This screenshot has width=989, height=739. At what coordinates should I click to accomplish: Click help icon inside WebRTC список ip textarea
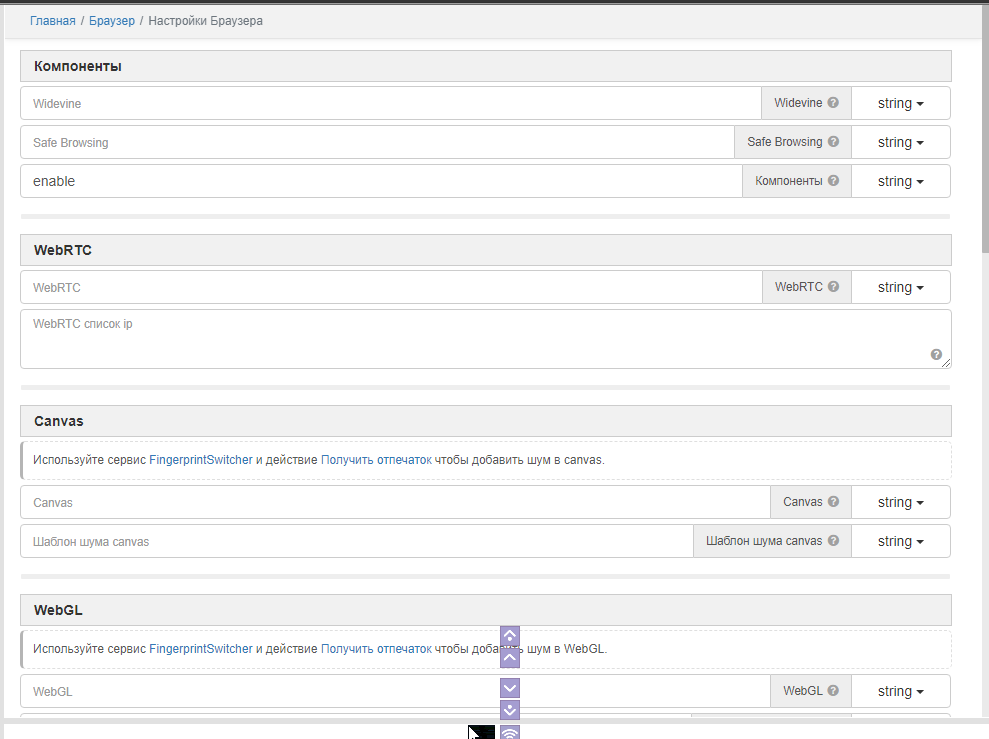[936, 354]
